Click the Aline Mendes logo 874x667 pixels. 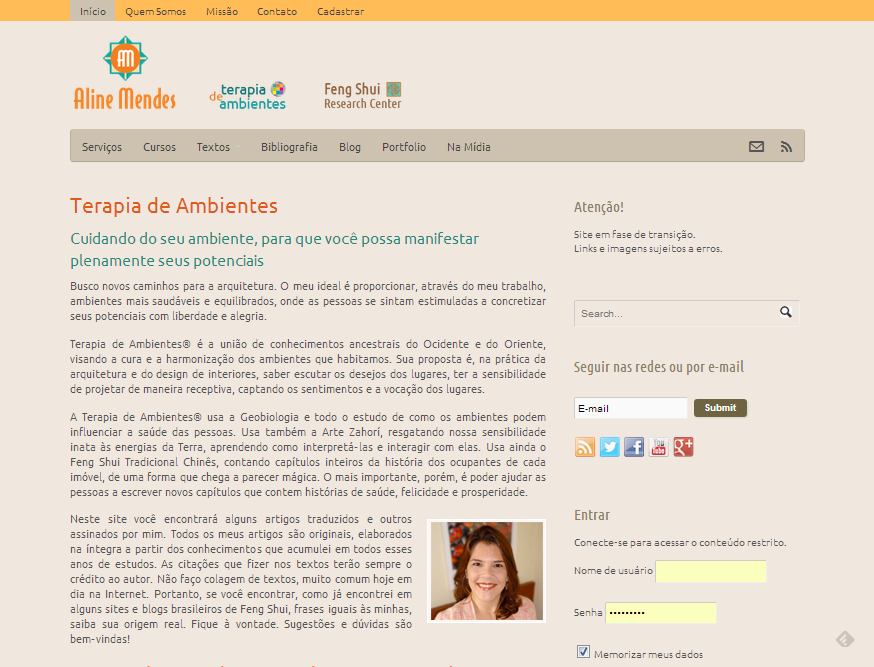(125, 73)
